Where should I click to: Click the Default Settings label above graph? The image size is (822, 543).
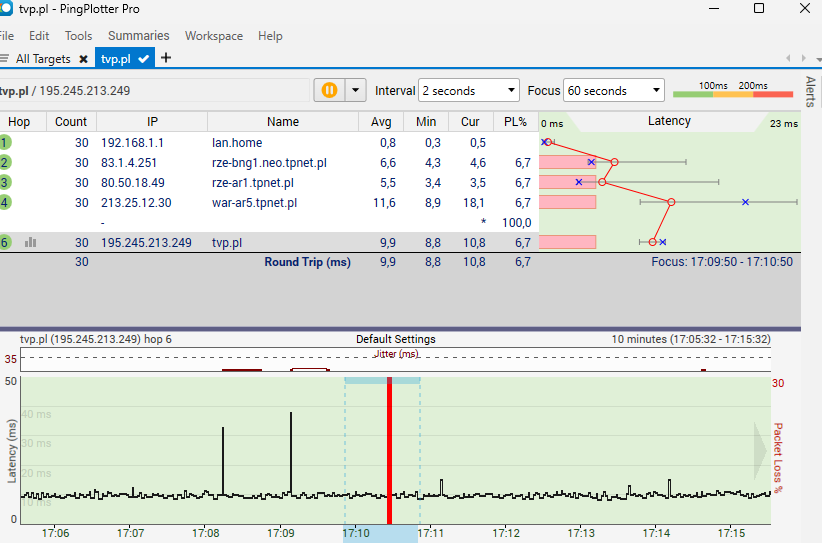click(x=395, y=339)
